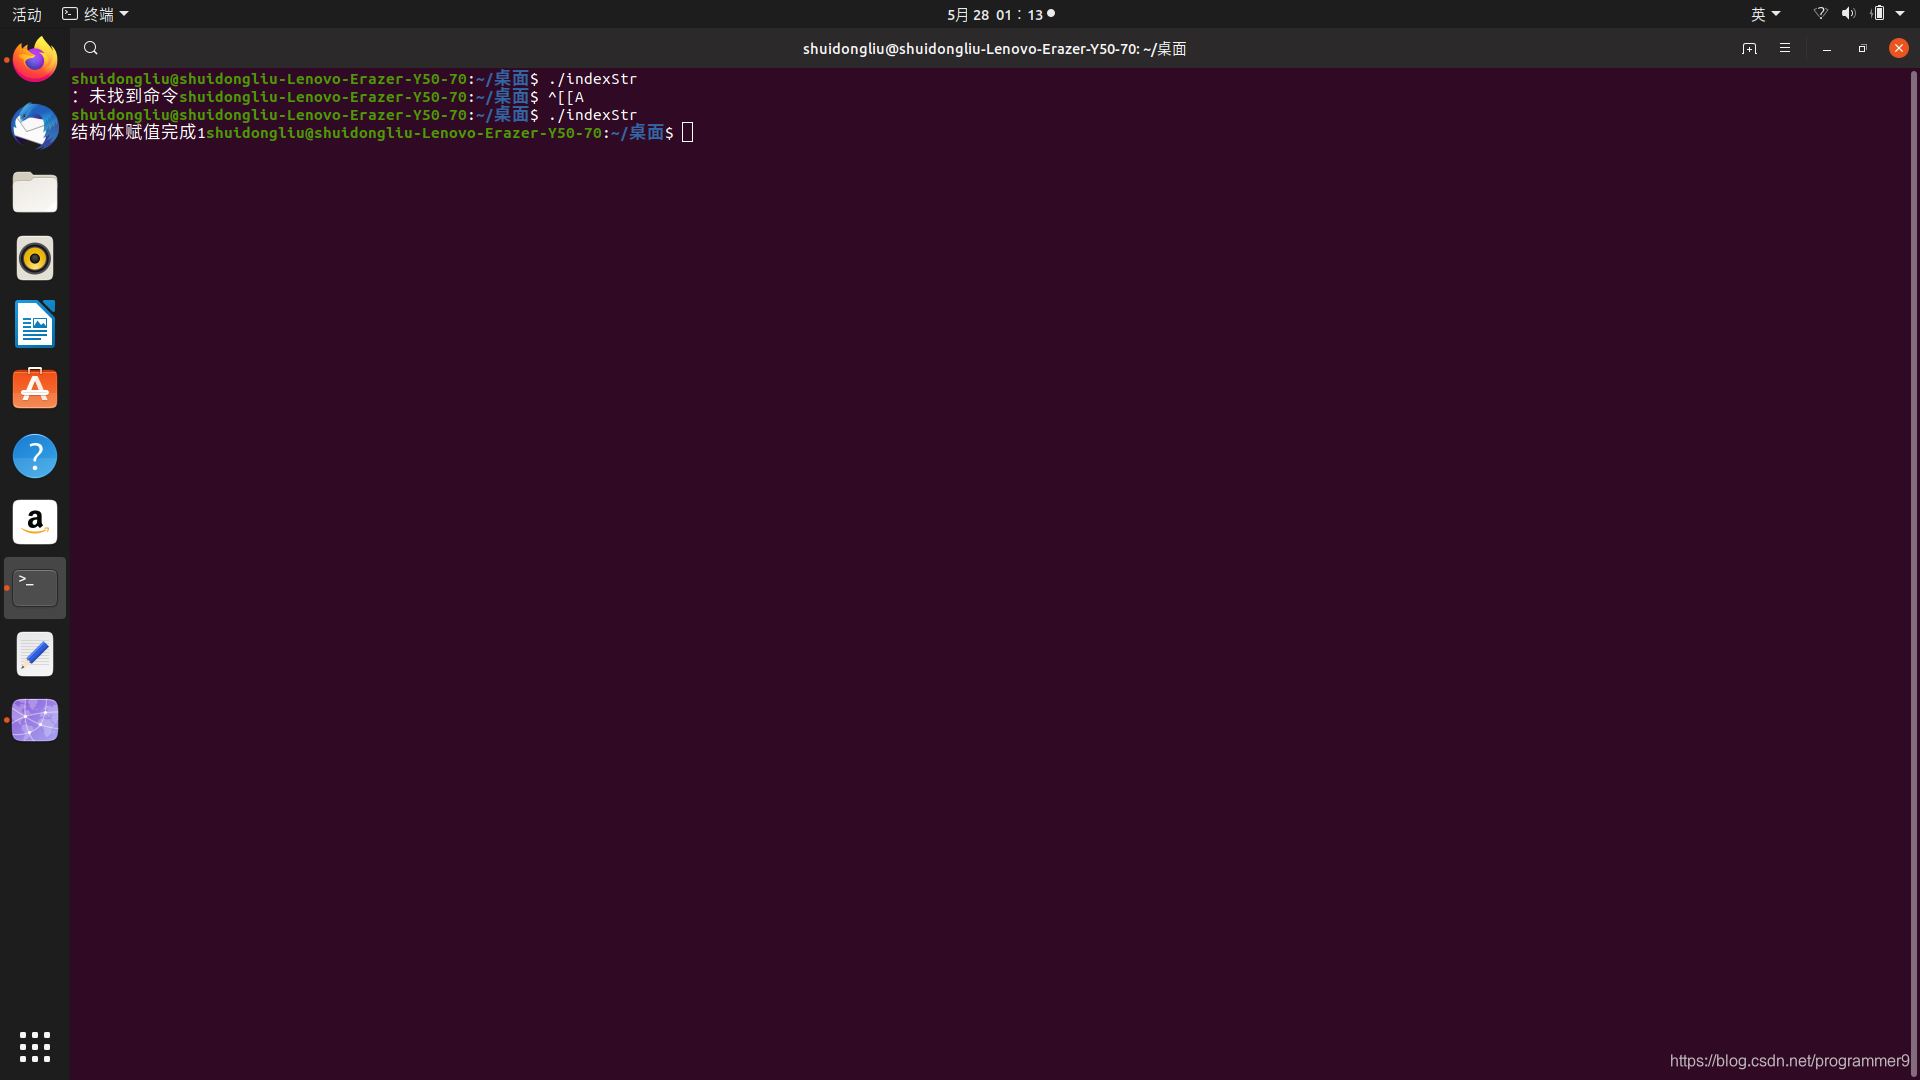Click the terminal search magnifier icon
The image size is (1920, 1080).
[x=90, y=48]
